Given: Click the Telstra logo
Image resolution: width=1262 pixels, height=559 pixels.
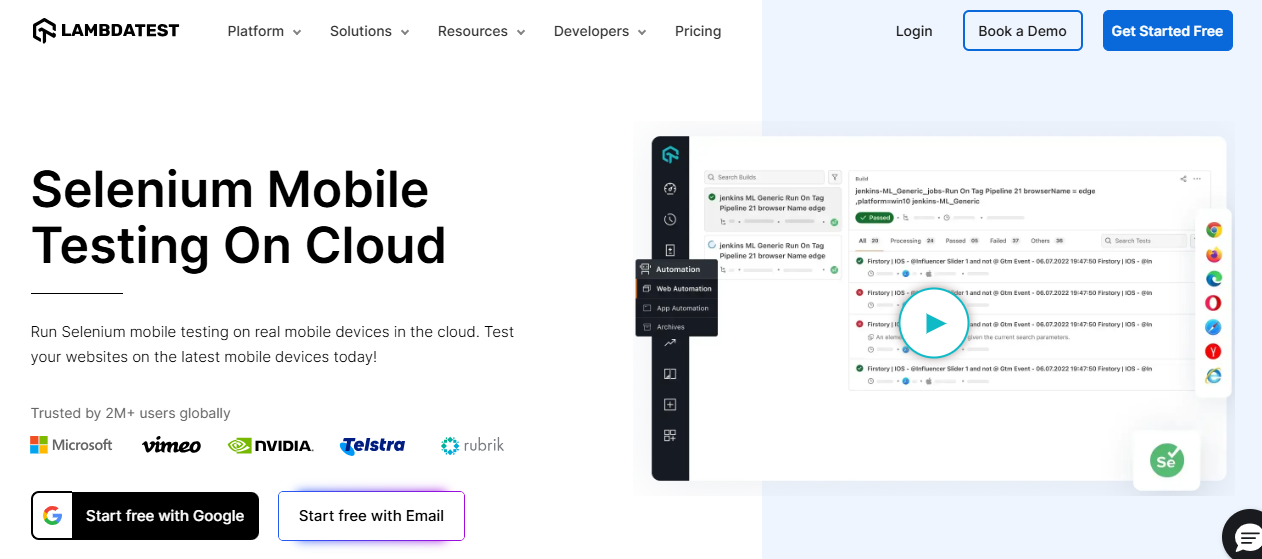Looking at the screenshot, I should [372, 445].
